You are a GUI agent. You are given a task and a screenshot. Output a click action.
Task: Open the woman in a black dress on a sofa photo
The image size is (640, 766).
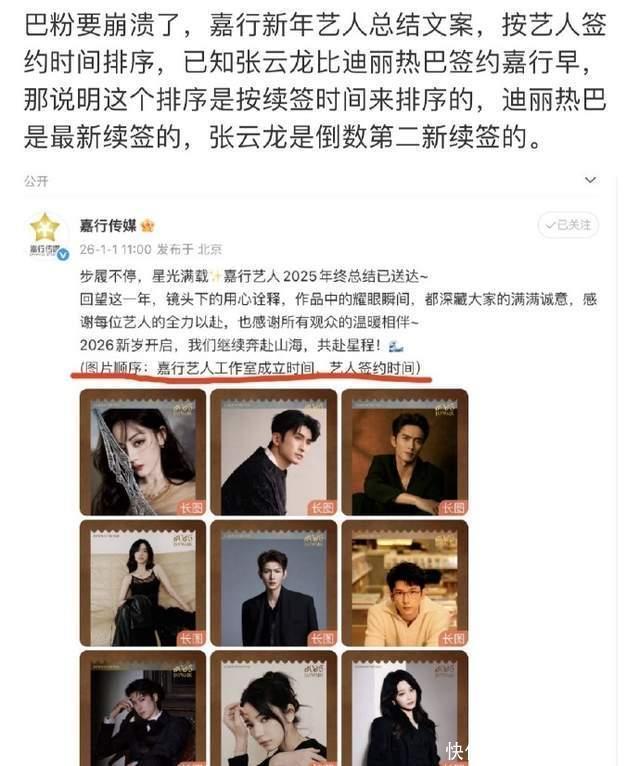point(143,583)
